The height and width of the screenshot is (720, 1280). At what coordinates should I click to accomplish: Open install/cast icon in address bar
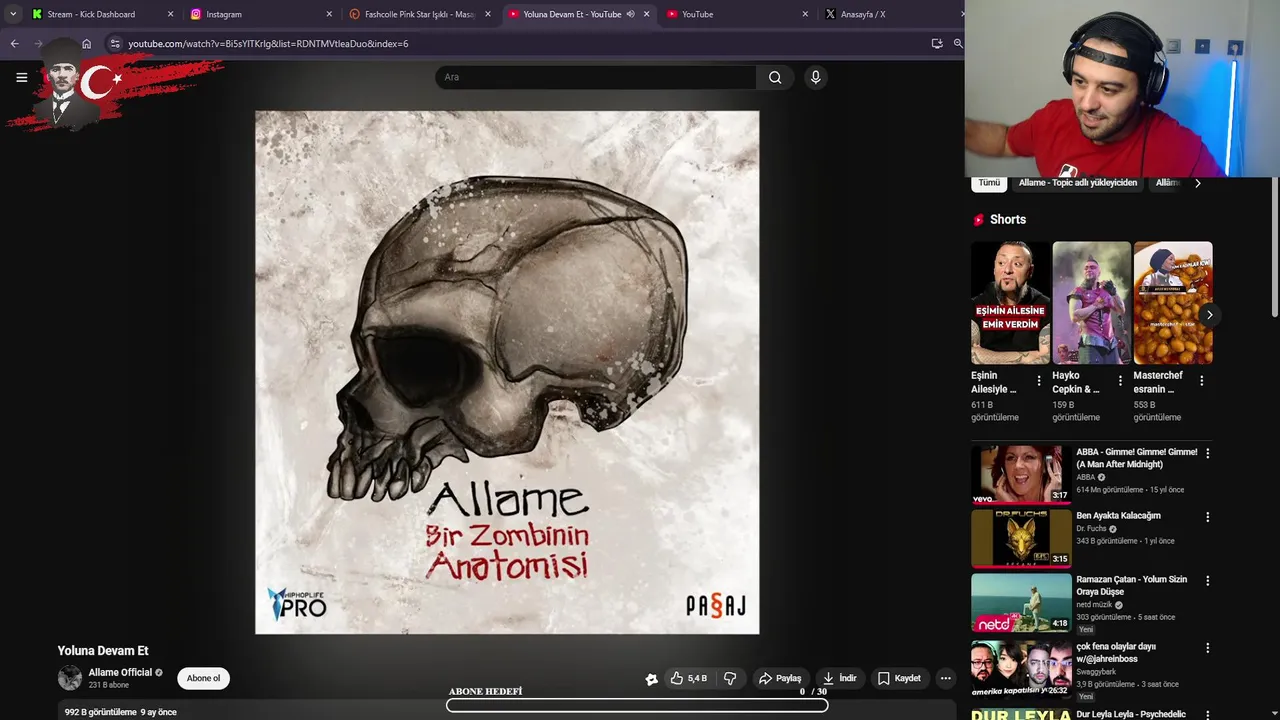coord(936,43)
